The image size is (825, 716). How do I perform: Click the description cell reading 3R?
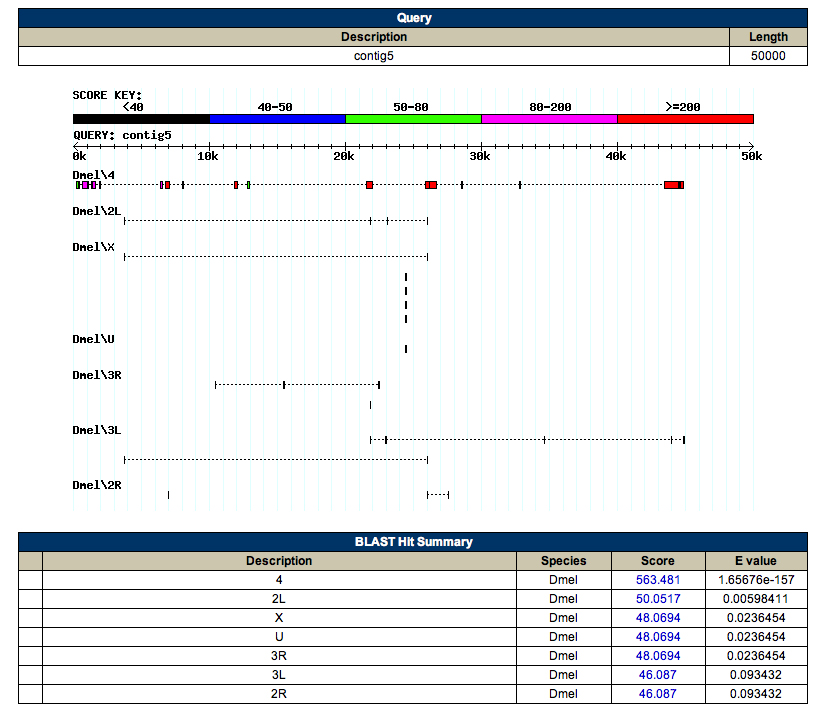pyautogui.click(x=279, y=656)
